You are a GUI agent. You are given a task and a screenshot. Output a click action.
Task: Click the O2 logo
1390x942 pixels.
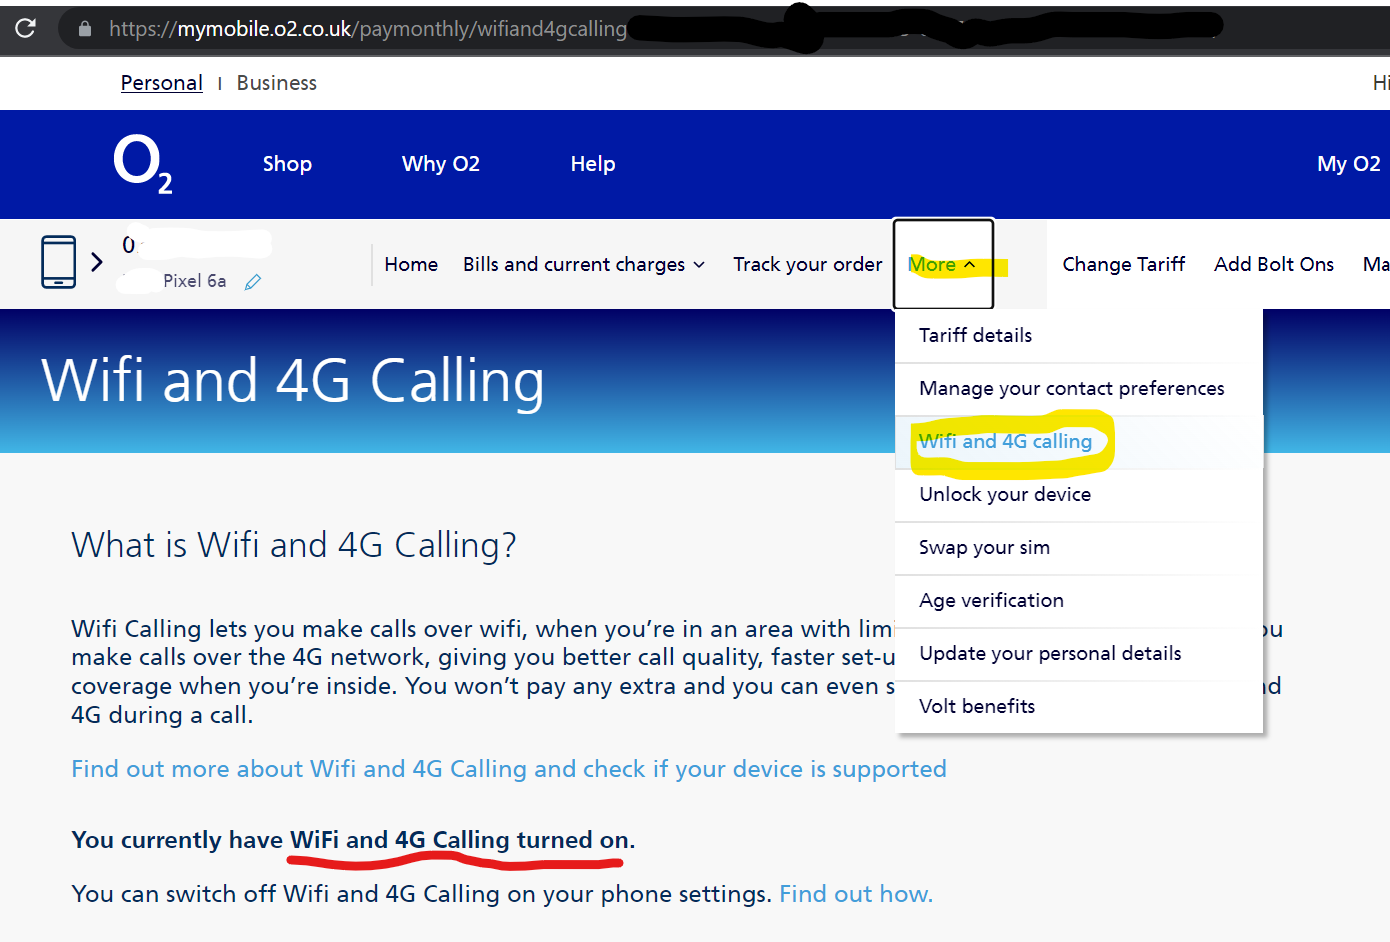tap(142, 163)
